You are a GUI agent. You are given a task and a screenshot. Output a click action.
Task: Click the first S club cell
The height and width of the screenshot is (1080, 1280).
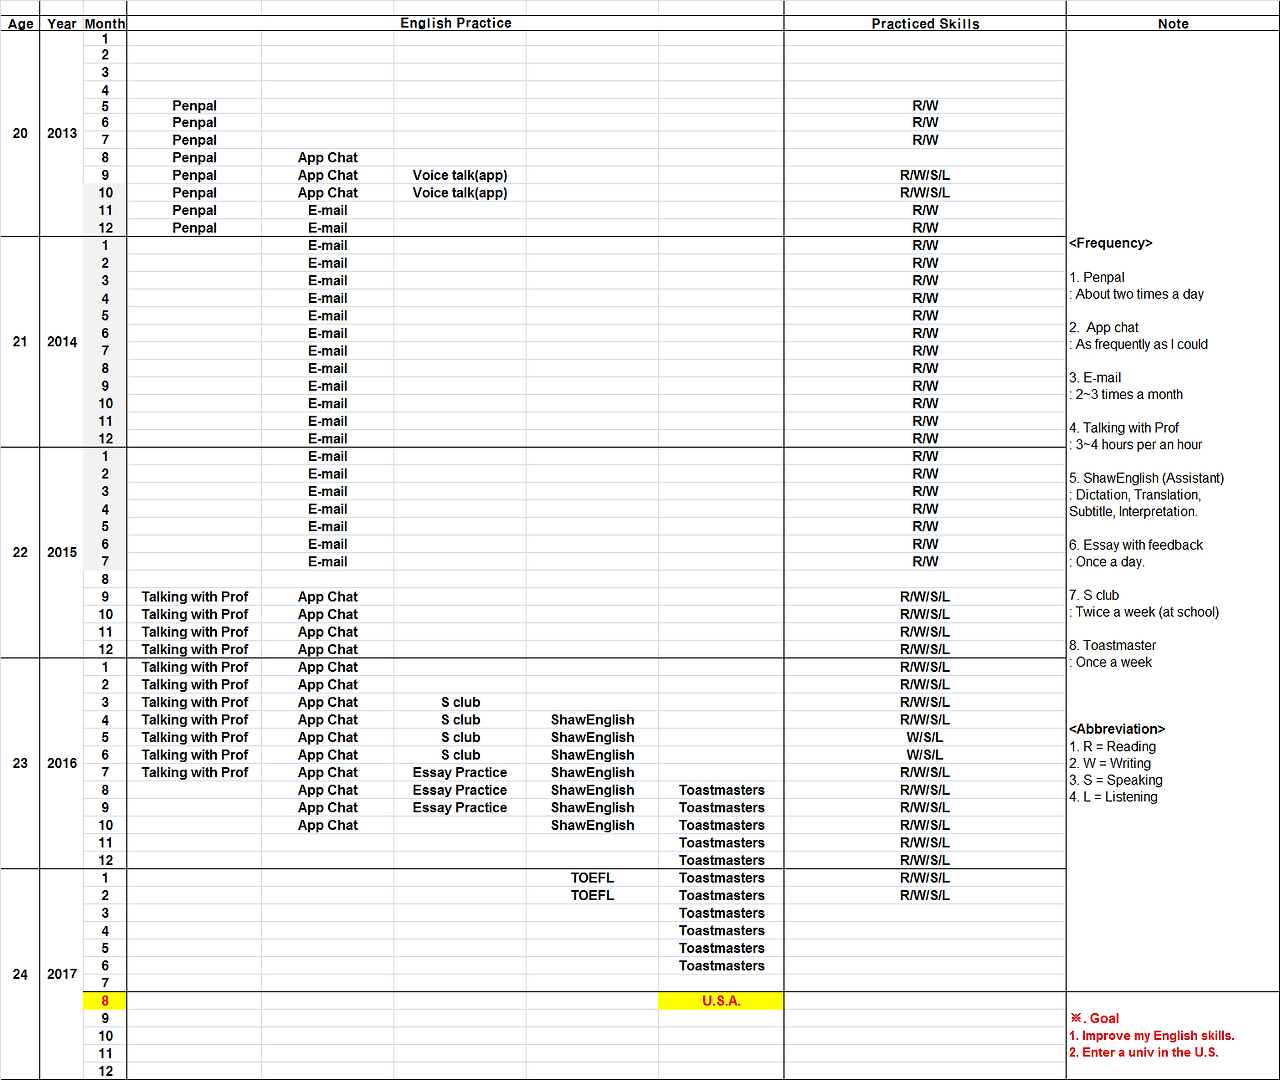tap(460, 702)
